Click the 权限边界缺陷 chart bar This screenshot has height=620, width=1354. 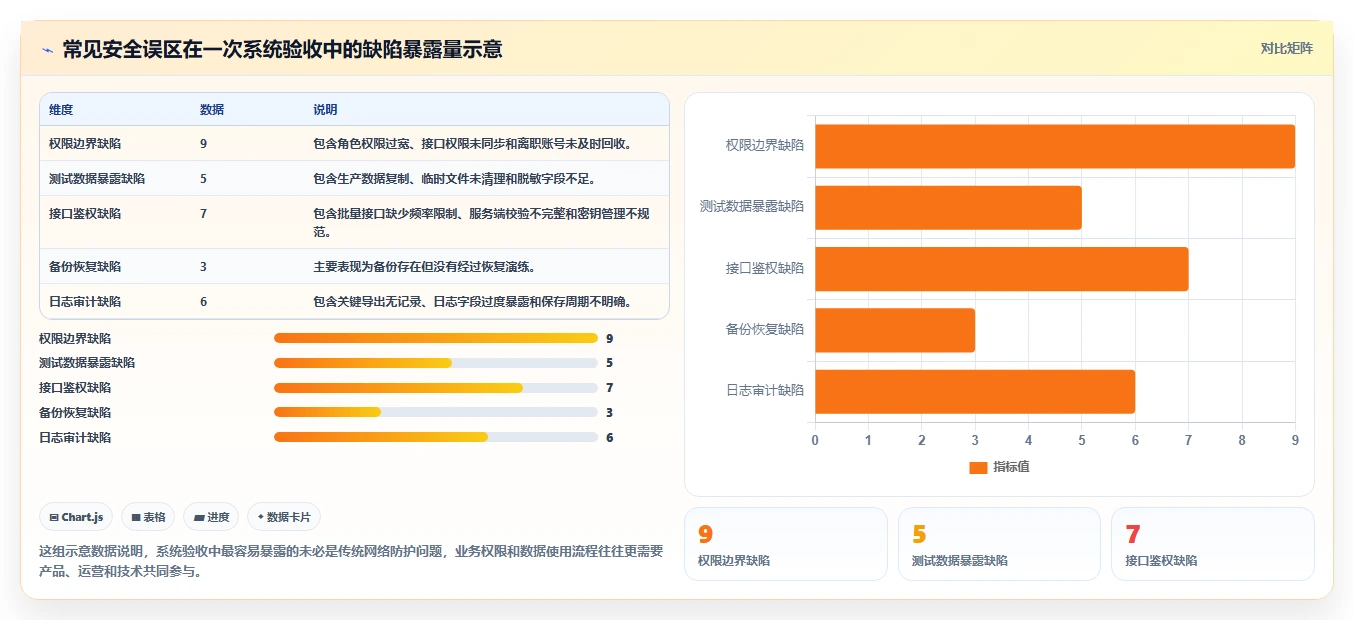pyautogui.click(x=1055, y=146)
